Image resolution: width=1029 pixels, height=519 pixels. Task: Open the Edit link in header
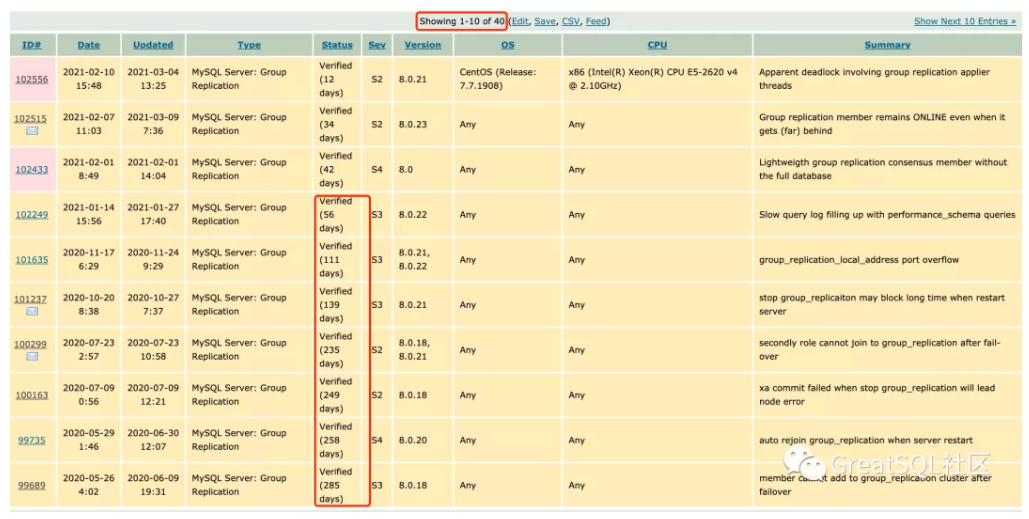tap(520, 21)
